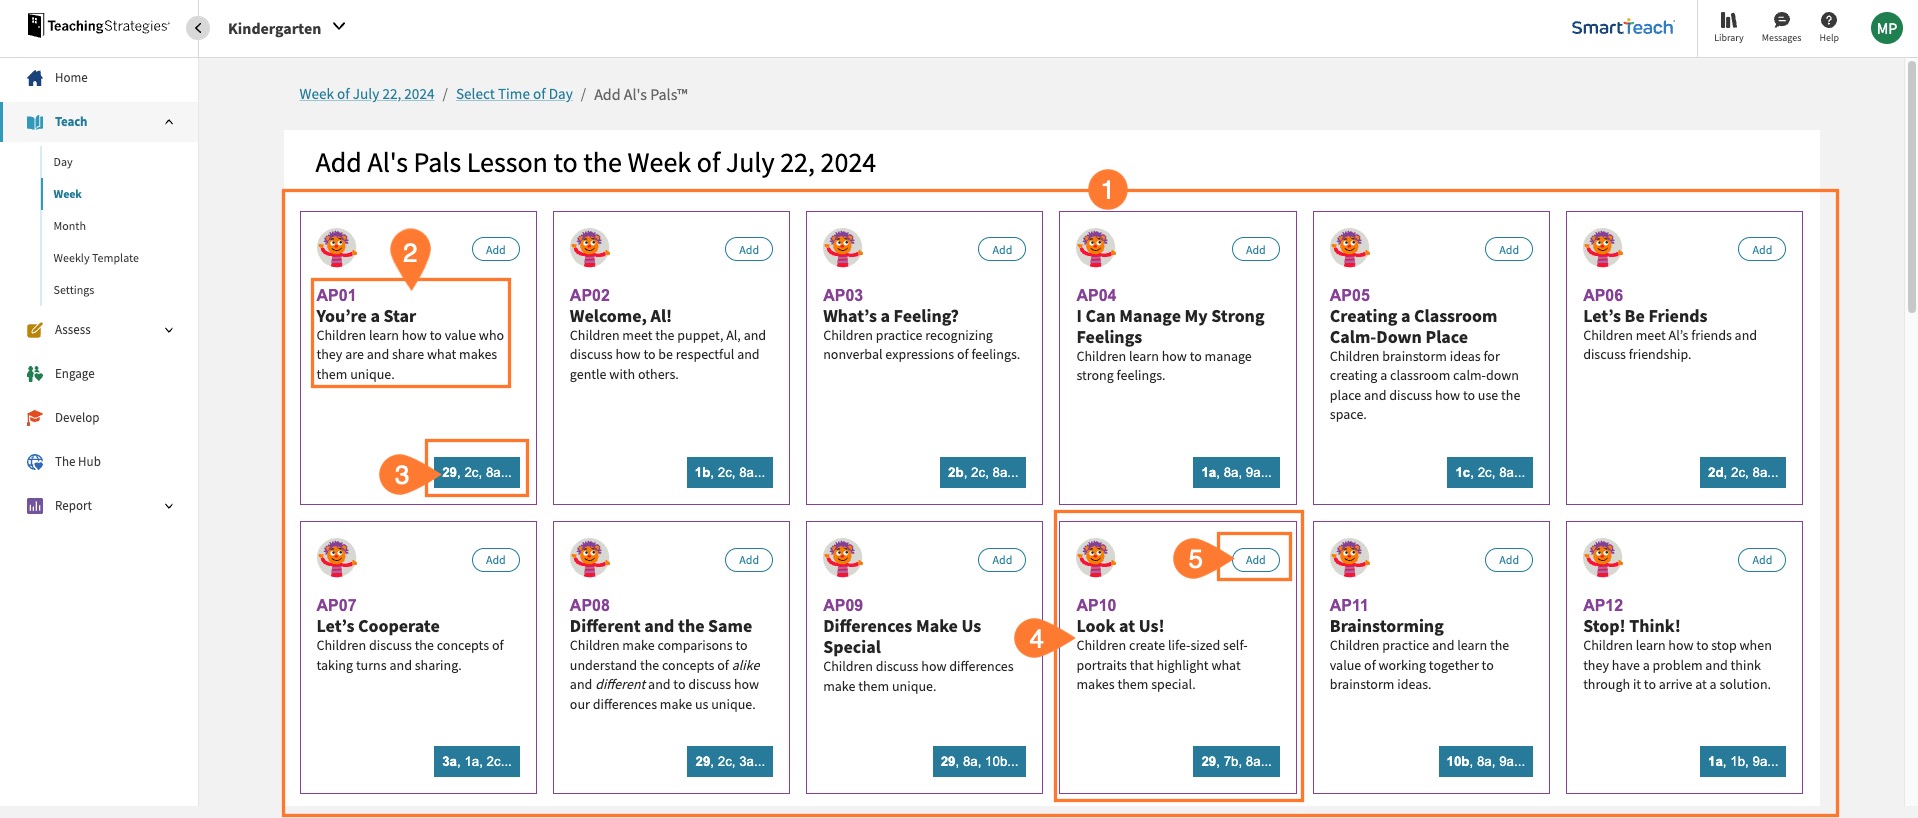
Task: Click the Help question mark icon
Action: click(x=1828, y=21)
